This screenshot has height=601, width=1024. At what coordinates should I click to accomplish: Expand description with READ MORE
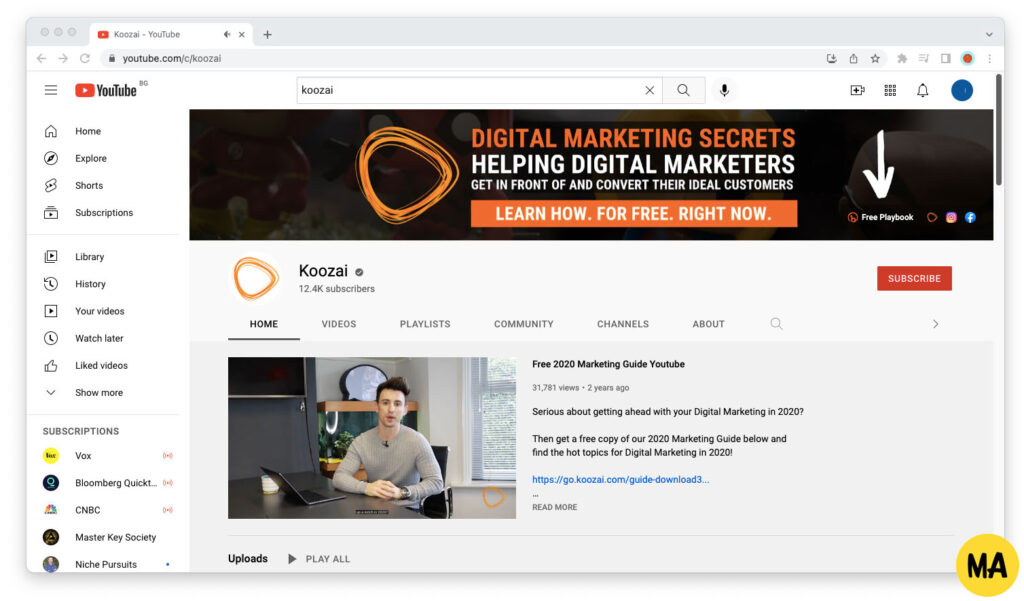click(554, 508)
